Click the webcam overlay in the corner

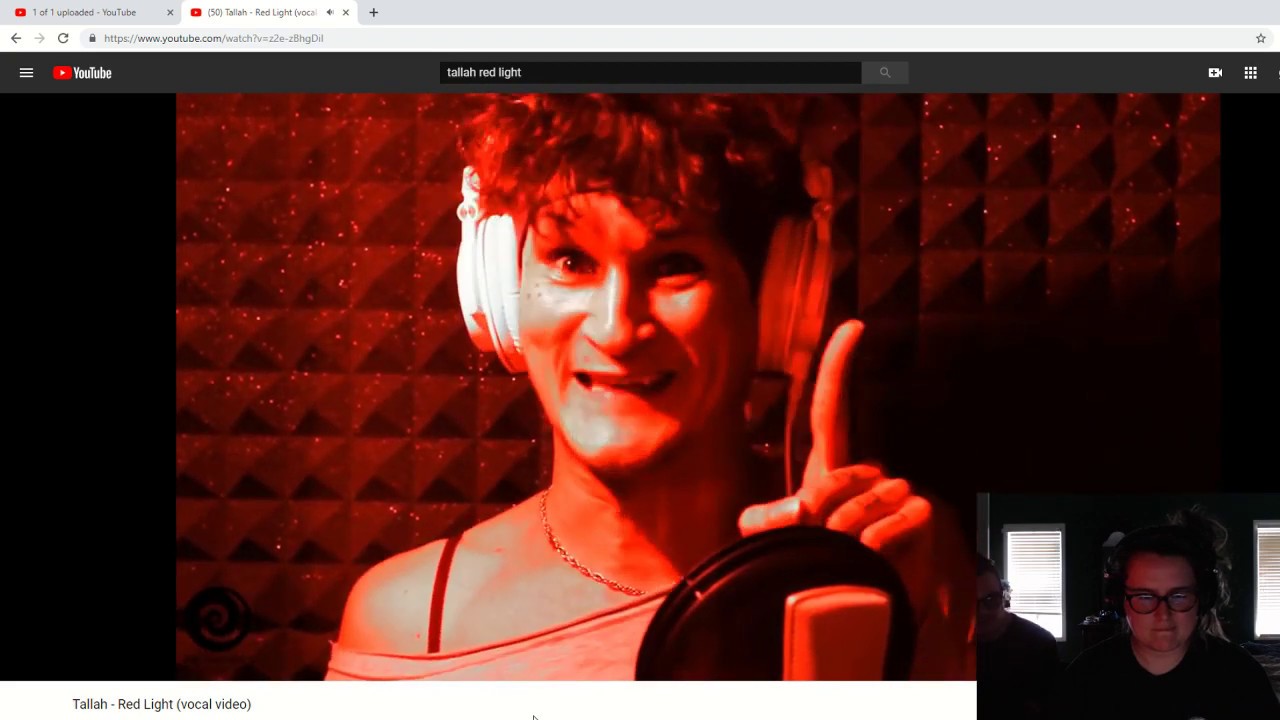tap(1128, 606)
